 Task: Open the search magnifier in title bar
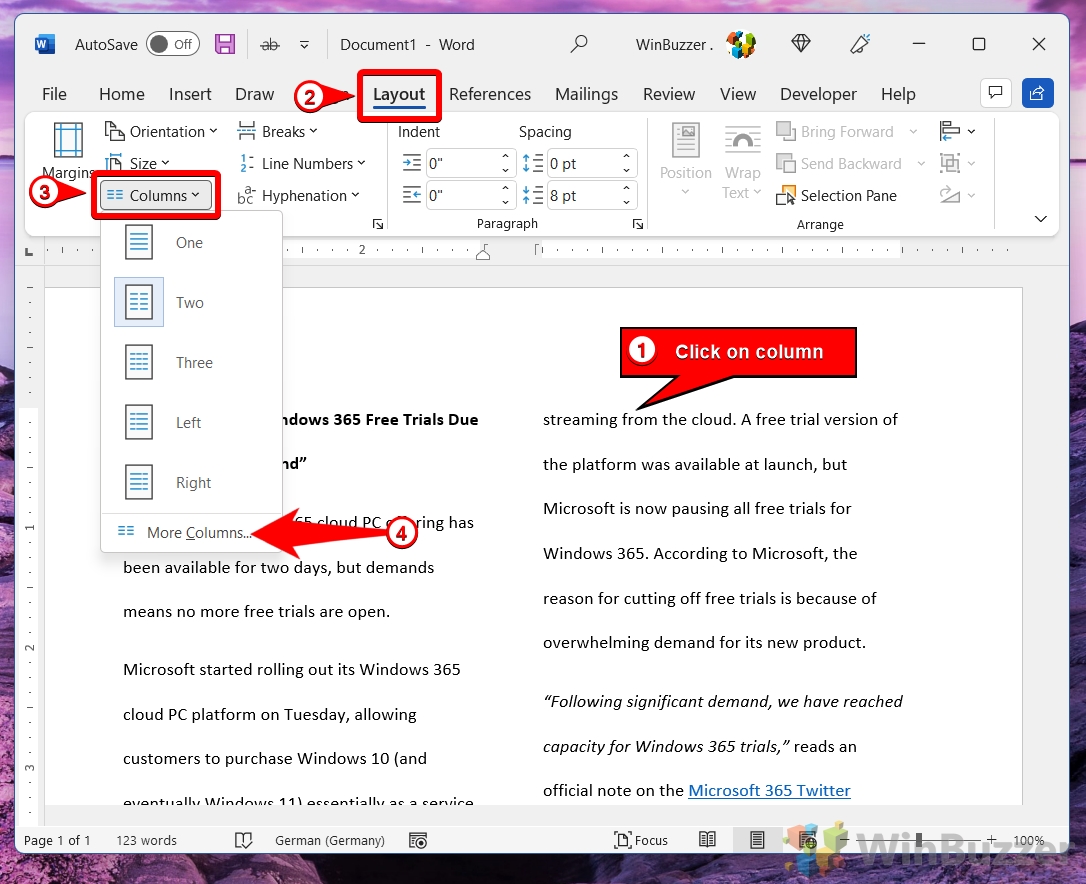tap(578, 44)
